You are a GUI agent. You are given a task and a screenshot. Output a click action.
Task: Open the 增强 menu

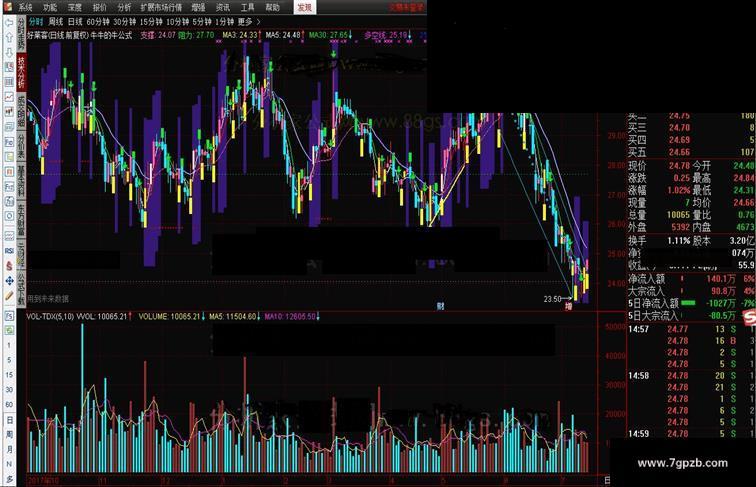click(198, 7)
